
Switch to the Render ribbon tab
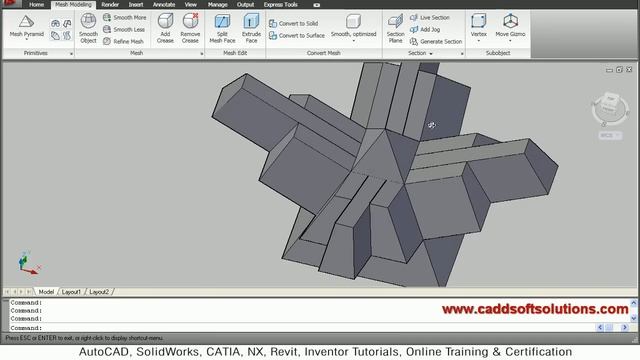(x=110, y=4)
